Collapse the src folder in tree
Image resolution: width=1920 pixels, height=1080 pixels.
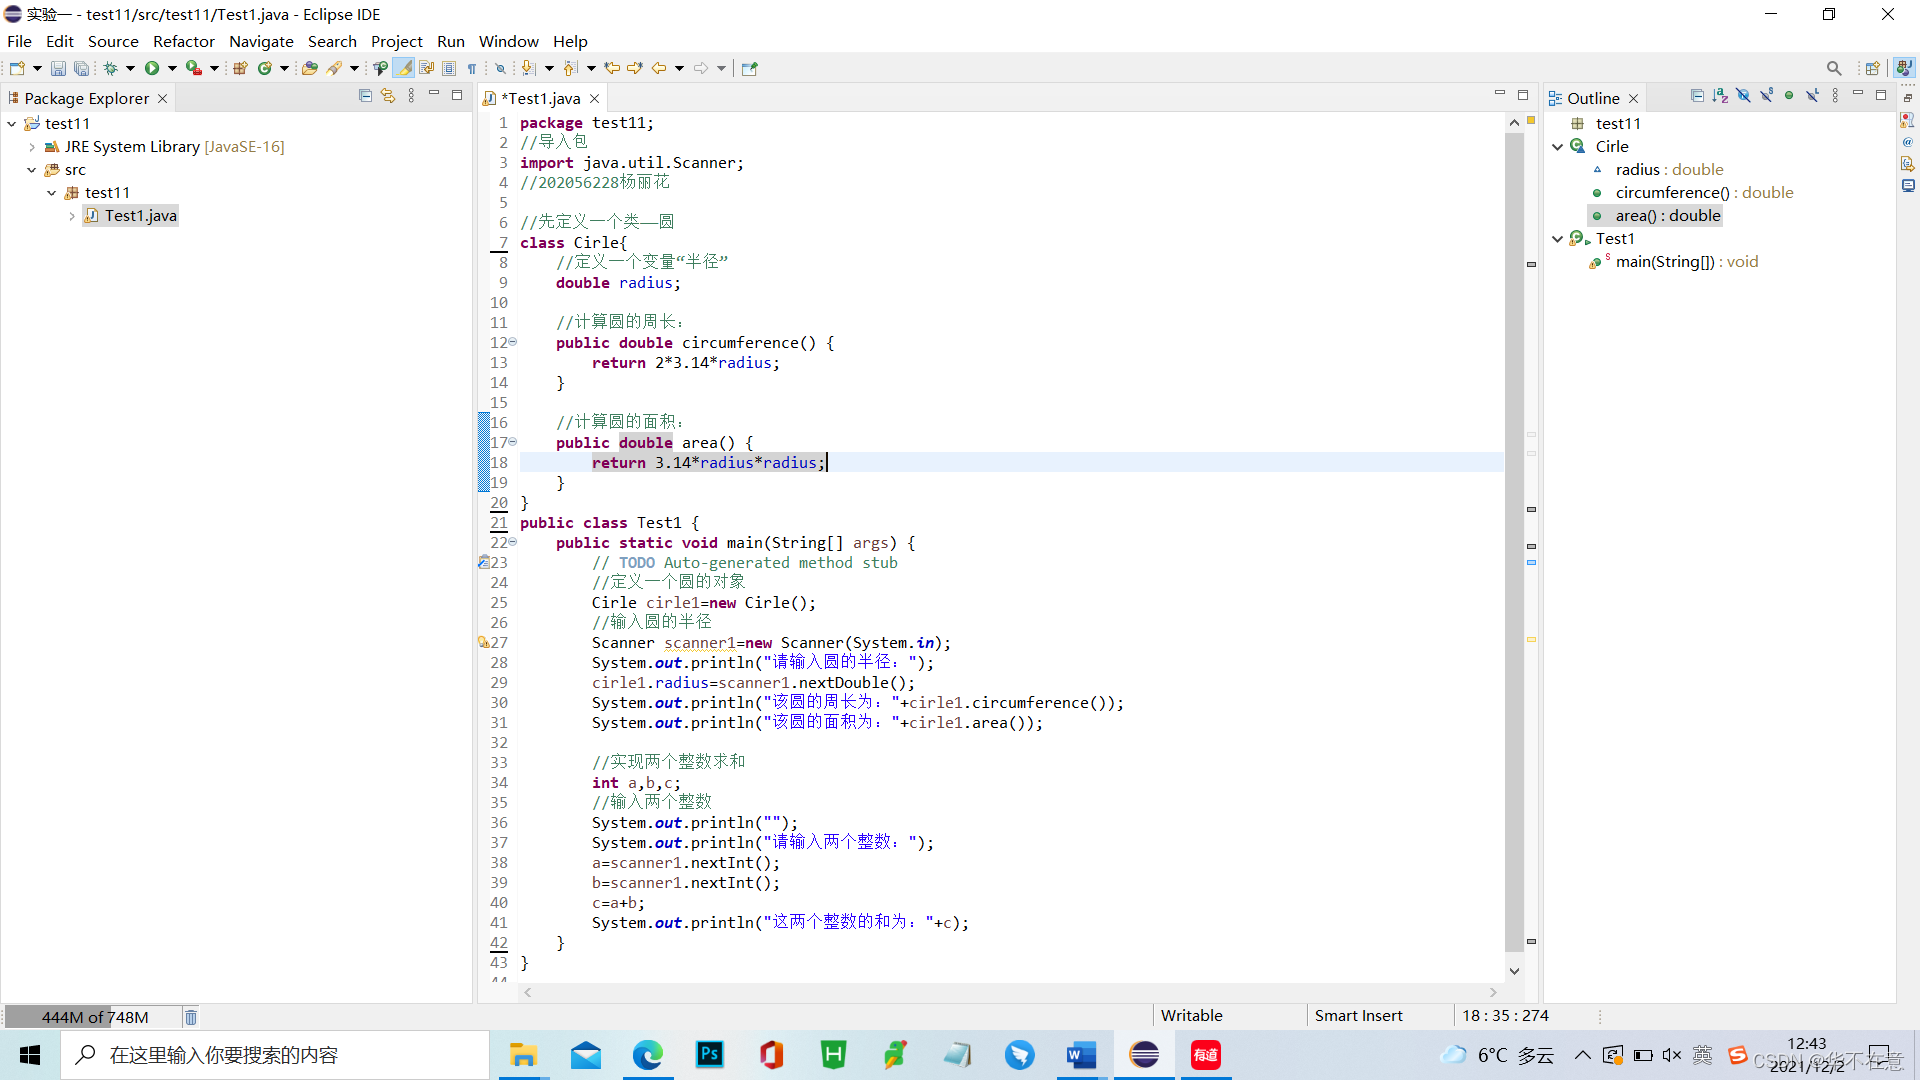click(x=32, y=170)
